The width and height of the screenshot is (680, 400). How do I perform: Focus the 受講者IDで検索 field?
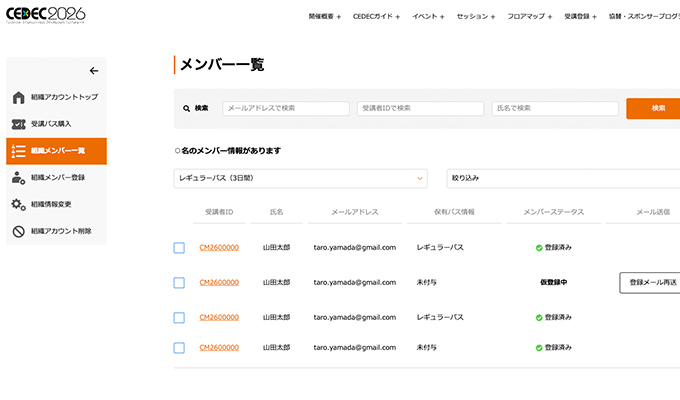pyautogui.click(x=420, y=108)
